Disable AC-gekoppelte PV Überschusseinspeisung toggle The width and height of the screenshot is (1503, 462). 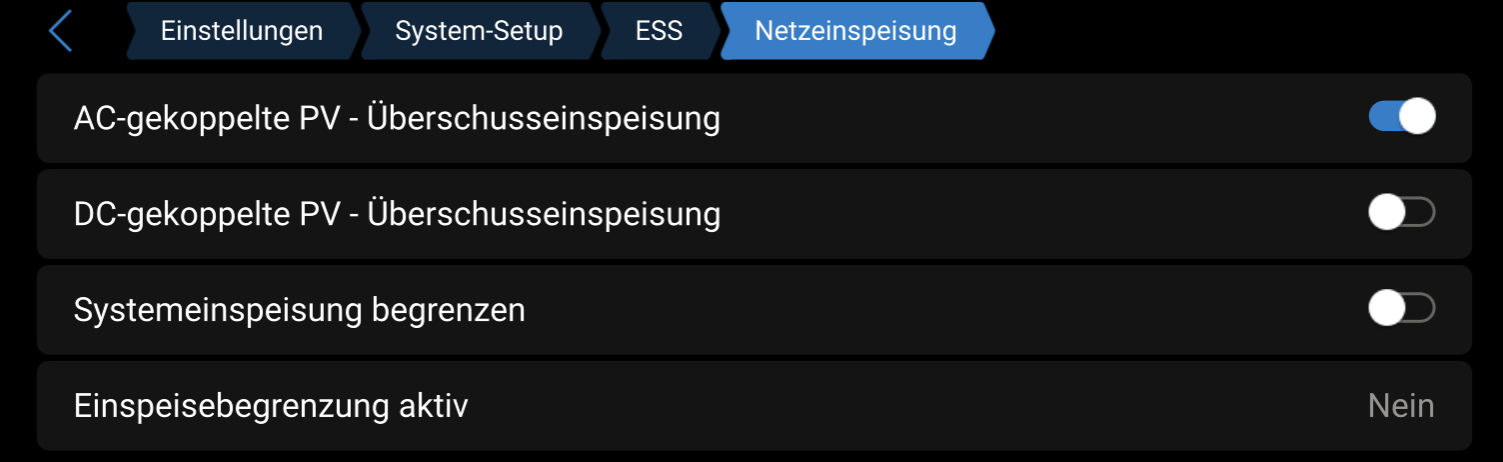[x=1401, y=117]
